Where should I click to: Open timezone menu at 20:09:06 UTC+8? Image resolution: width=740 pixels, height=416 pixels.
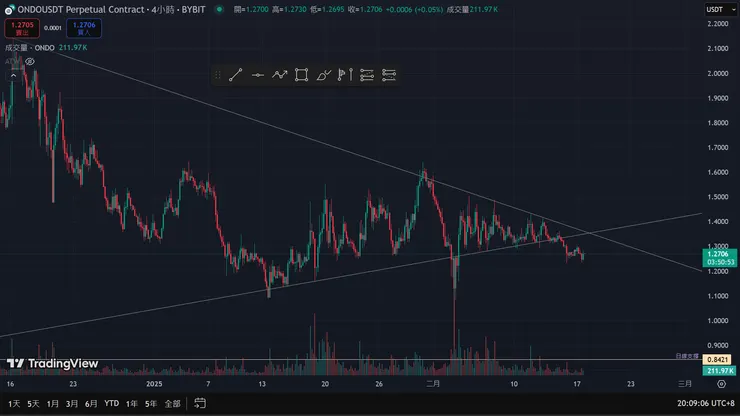click(706, 403)
